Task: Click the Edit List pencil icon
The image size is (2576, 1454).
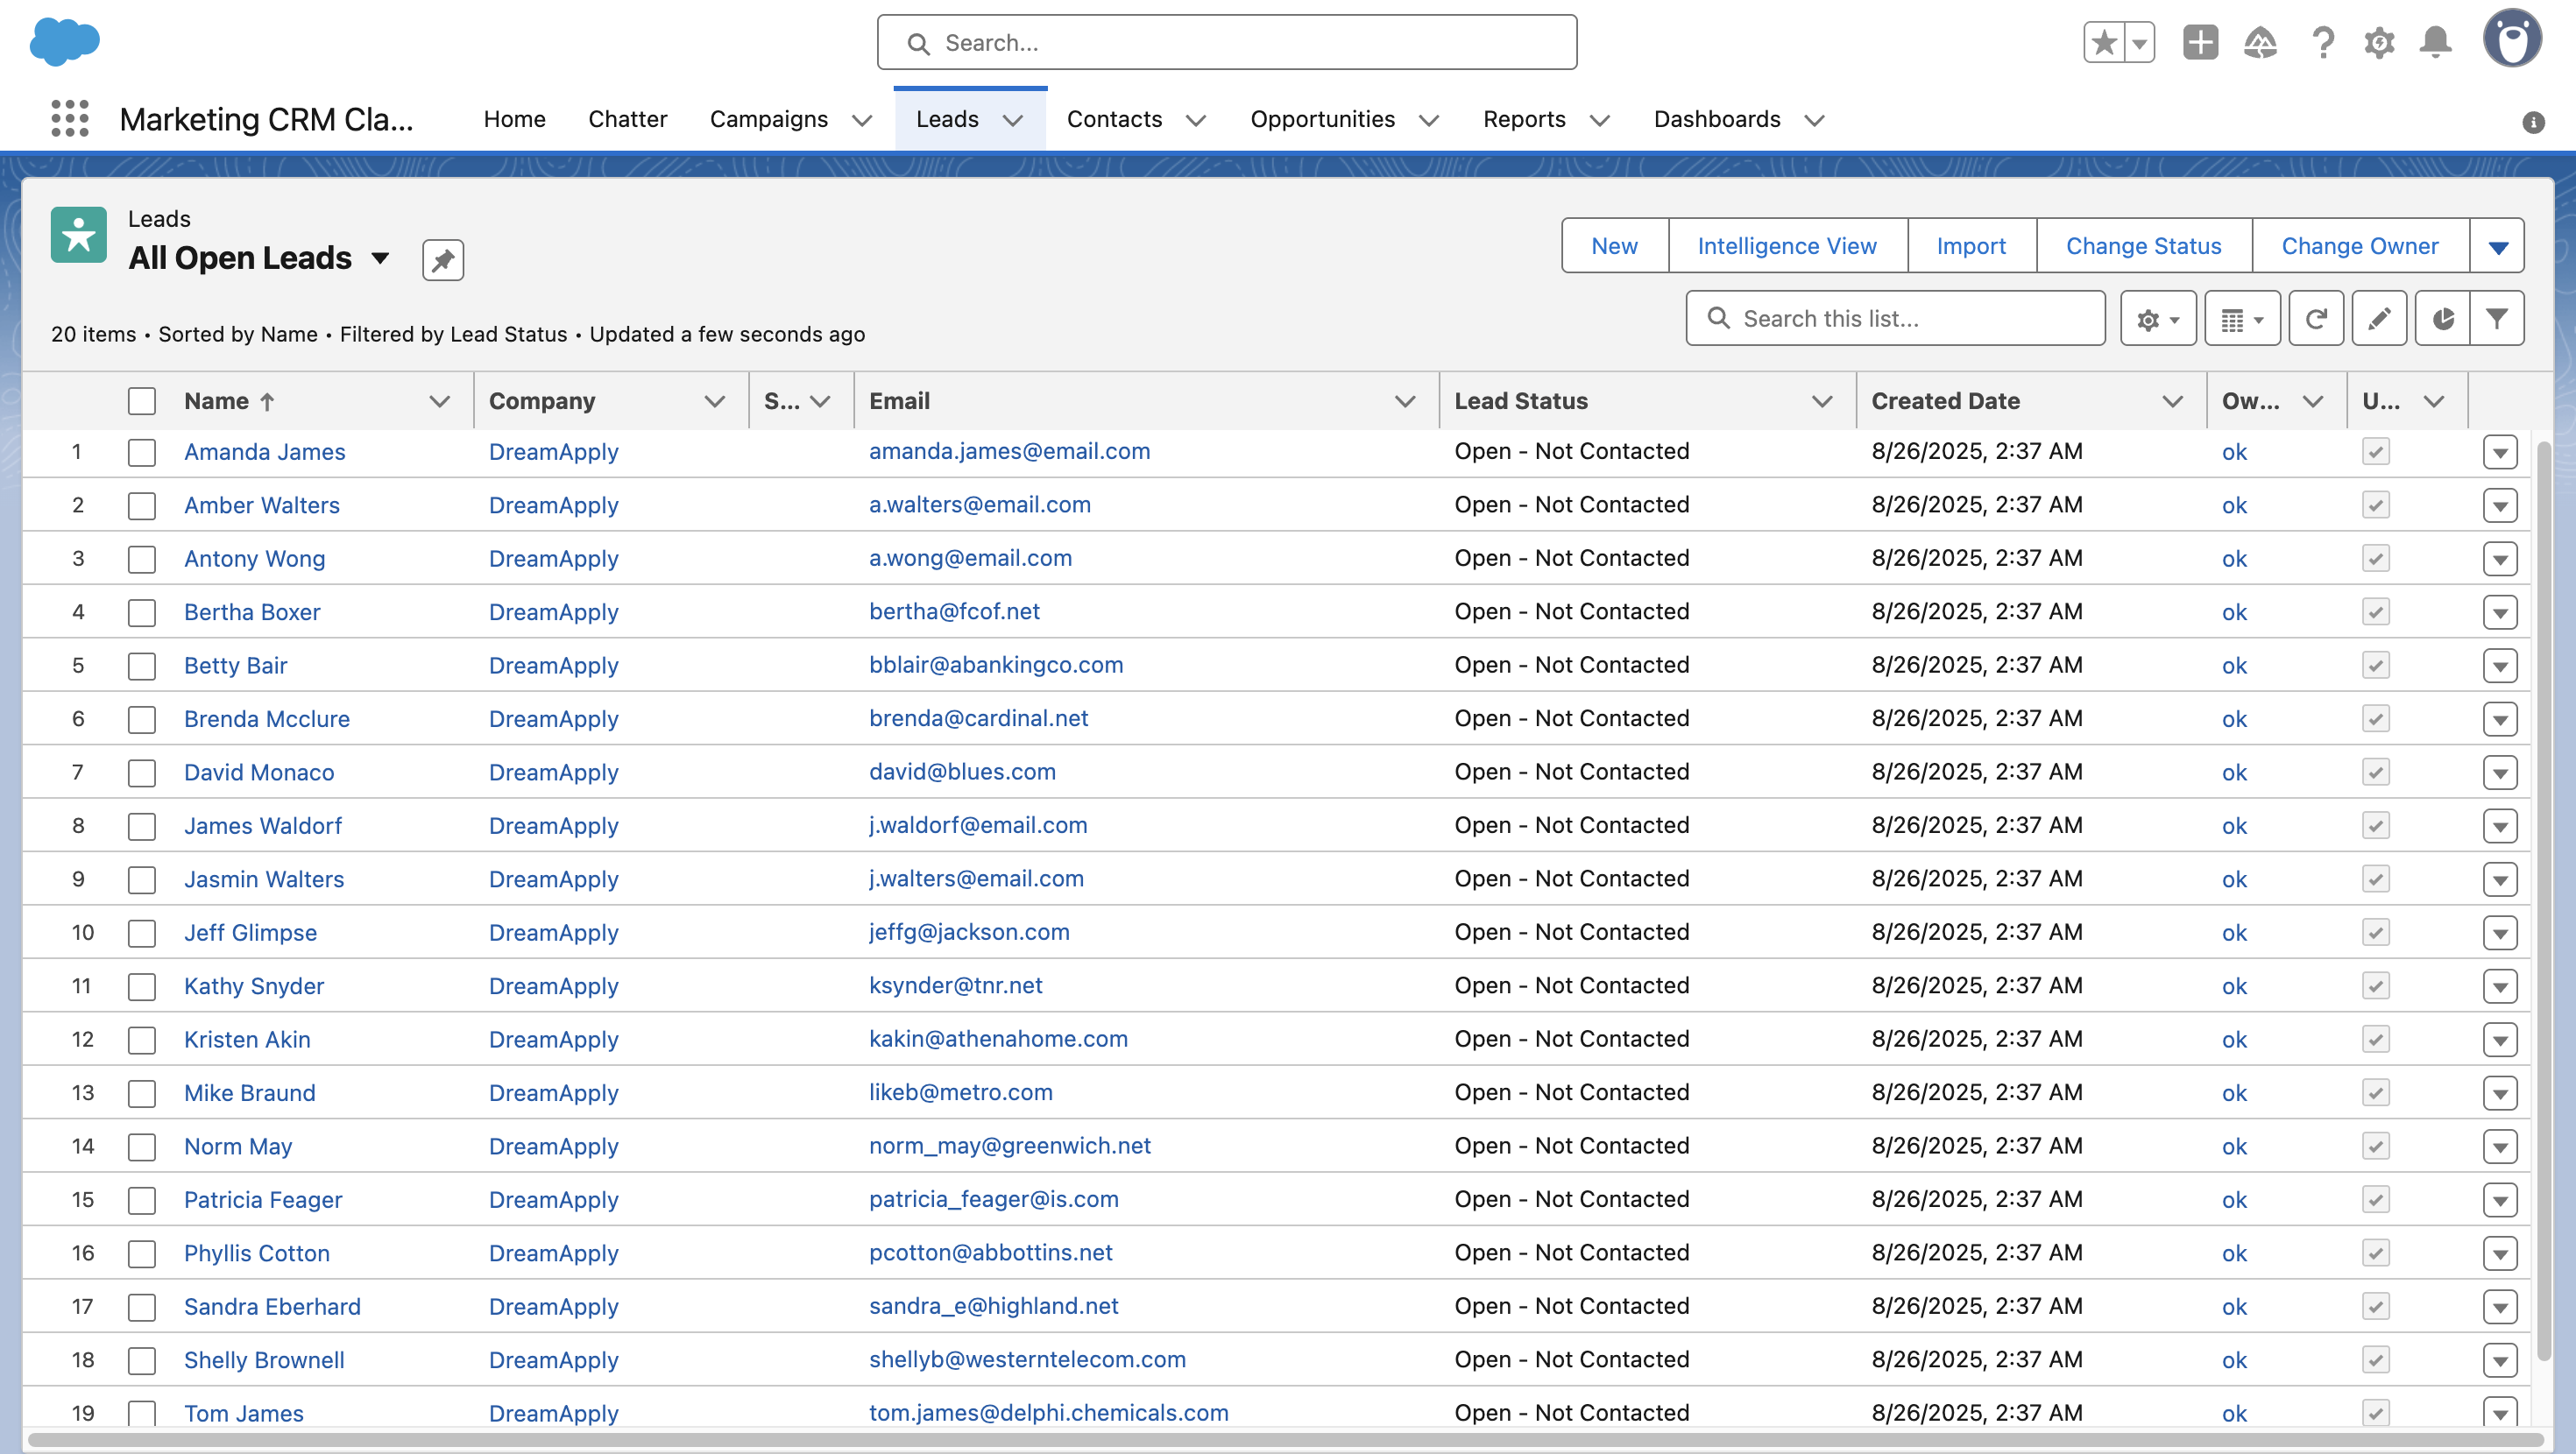Action: [2379, 319]
